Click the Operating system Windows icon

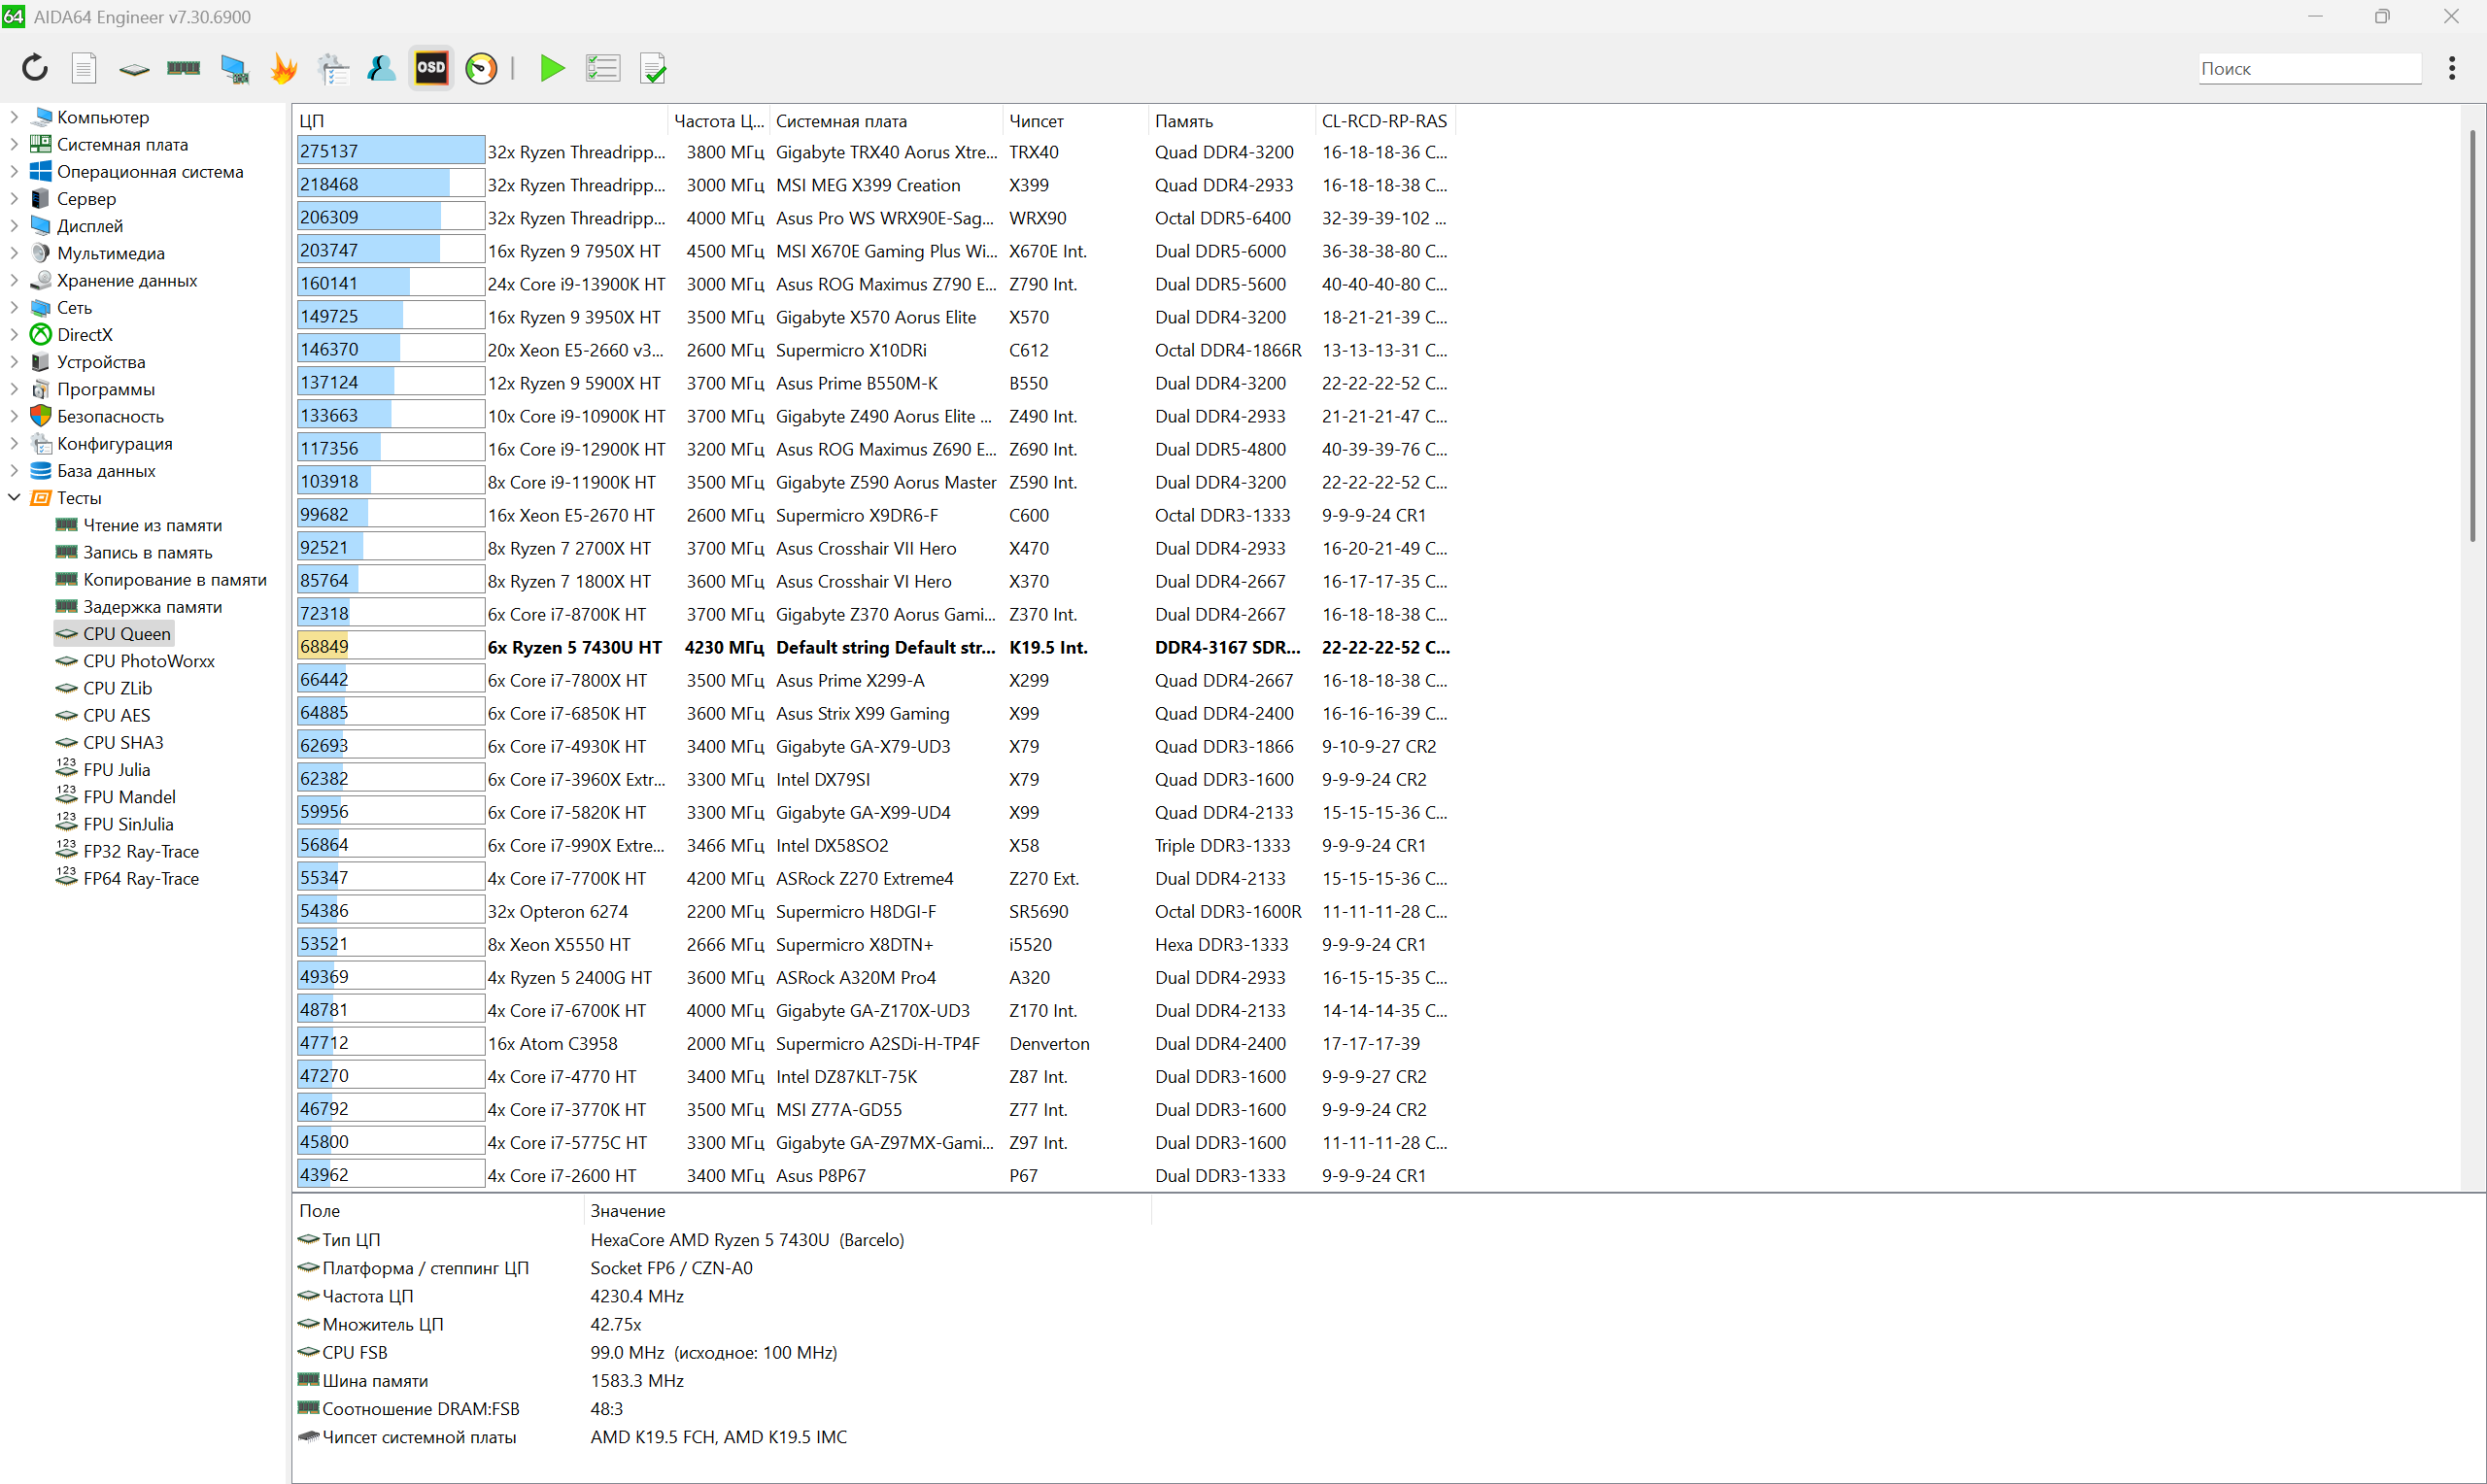[41, 171]
